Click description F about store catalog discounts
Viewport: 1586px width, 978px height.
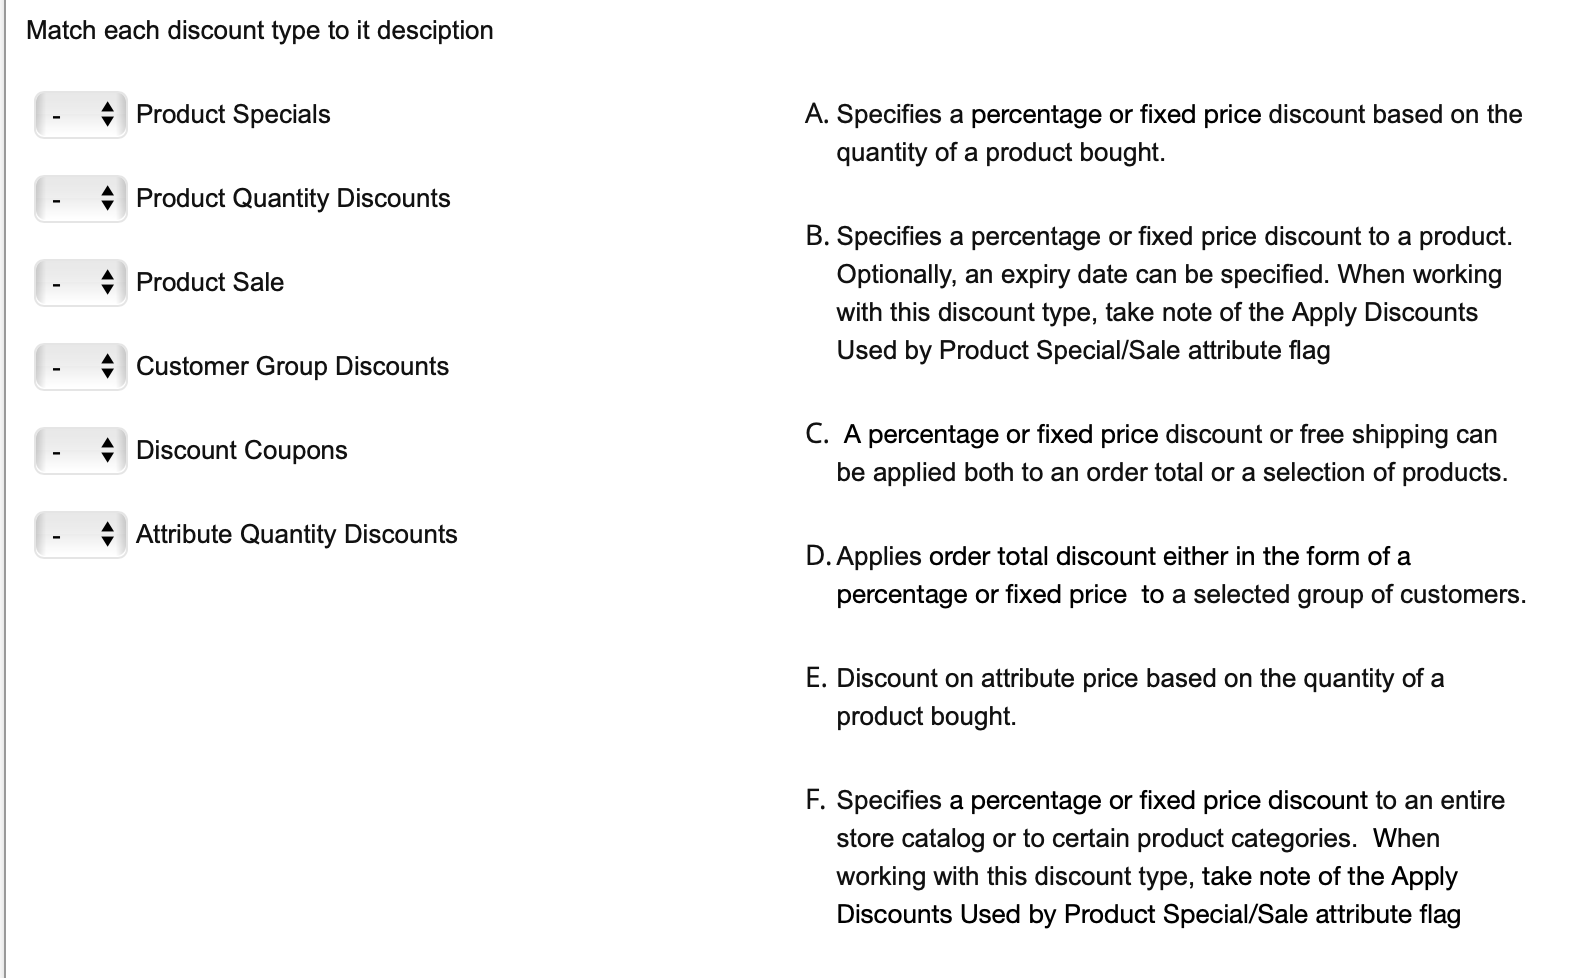tap(1160, 857)
